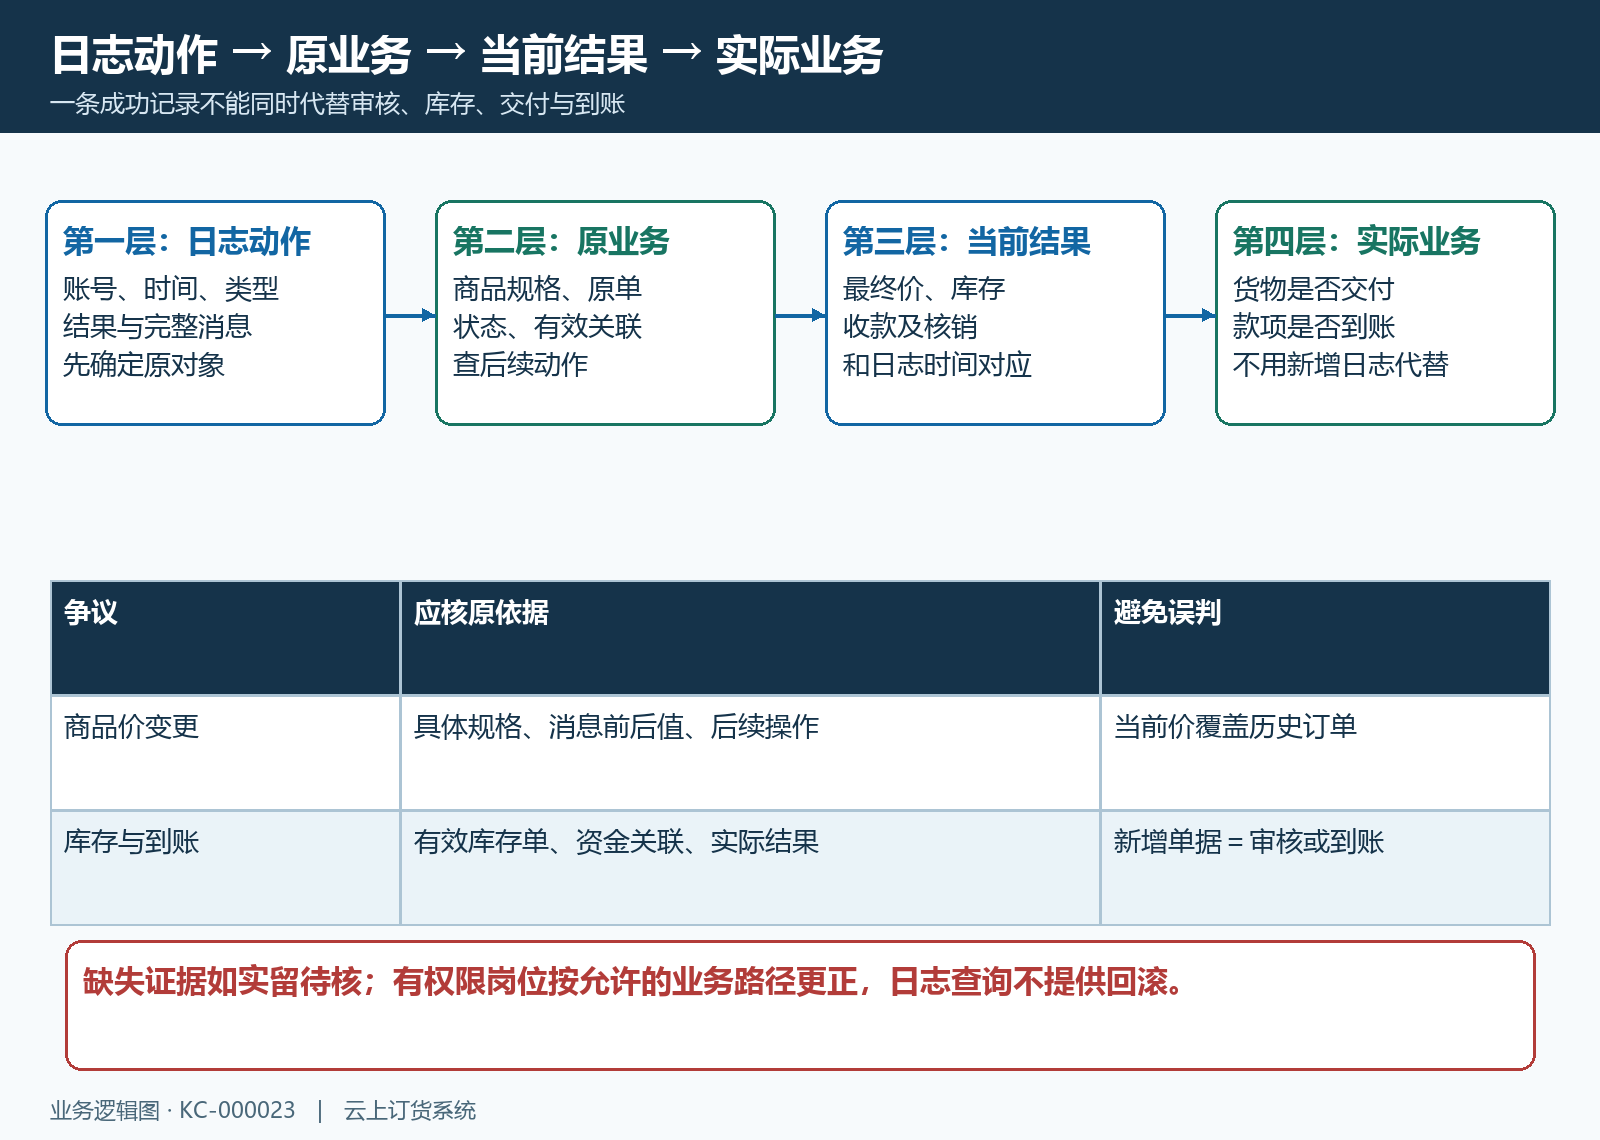
Task: Click footer text "云上订货系统"
Action: point(410,1110)
